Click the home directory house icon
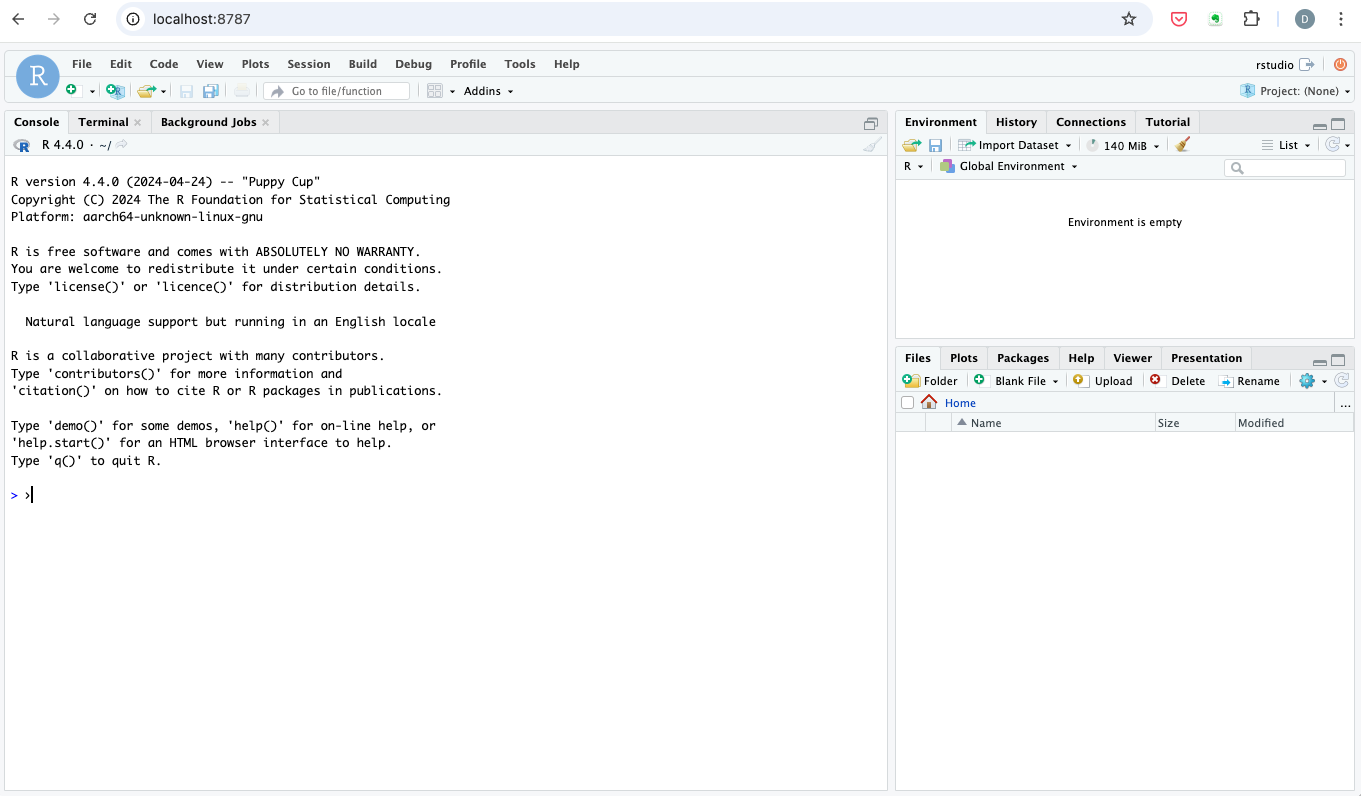1361x796 pixels. (929, 402)
